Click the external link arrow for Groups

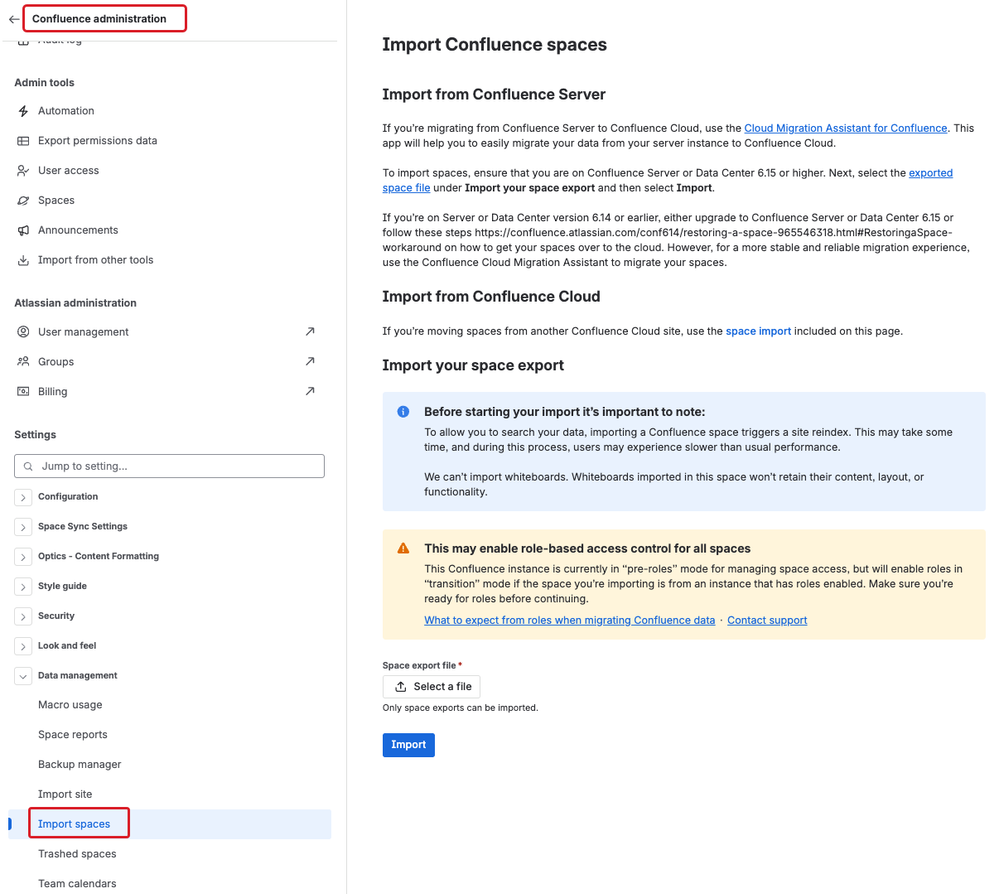click(x=310, y=361)
